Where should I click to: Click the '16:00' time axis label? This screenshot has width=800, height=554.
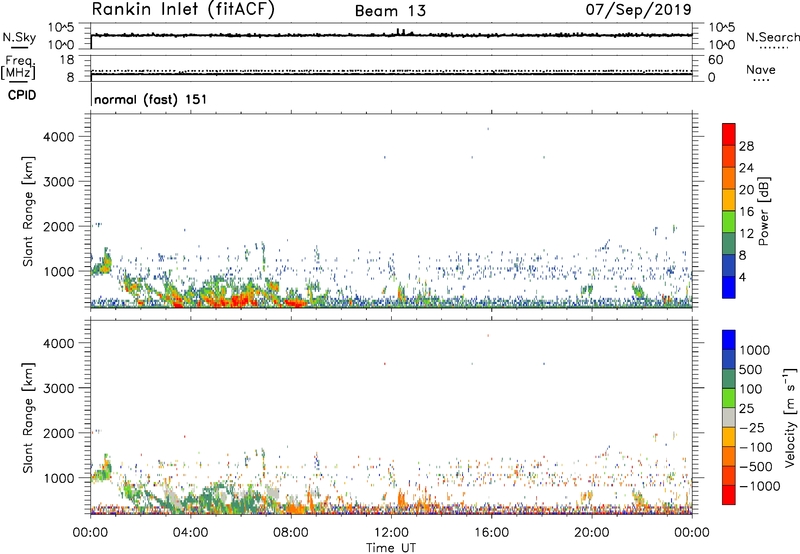[x=491, y=533]
